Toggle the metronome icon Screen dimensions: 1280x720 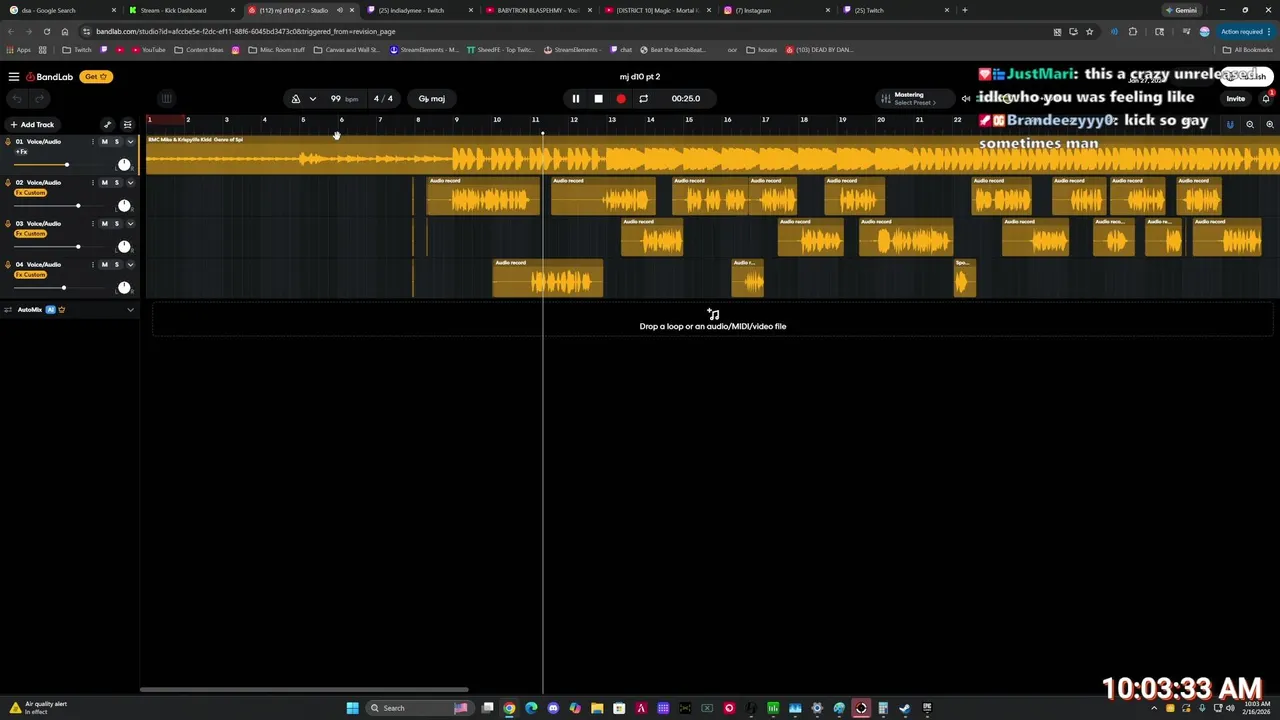(x=296, y=99)
